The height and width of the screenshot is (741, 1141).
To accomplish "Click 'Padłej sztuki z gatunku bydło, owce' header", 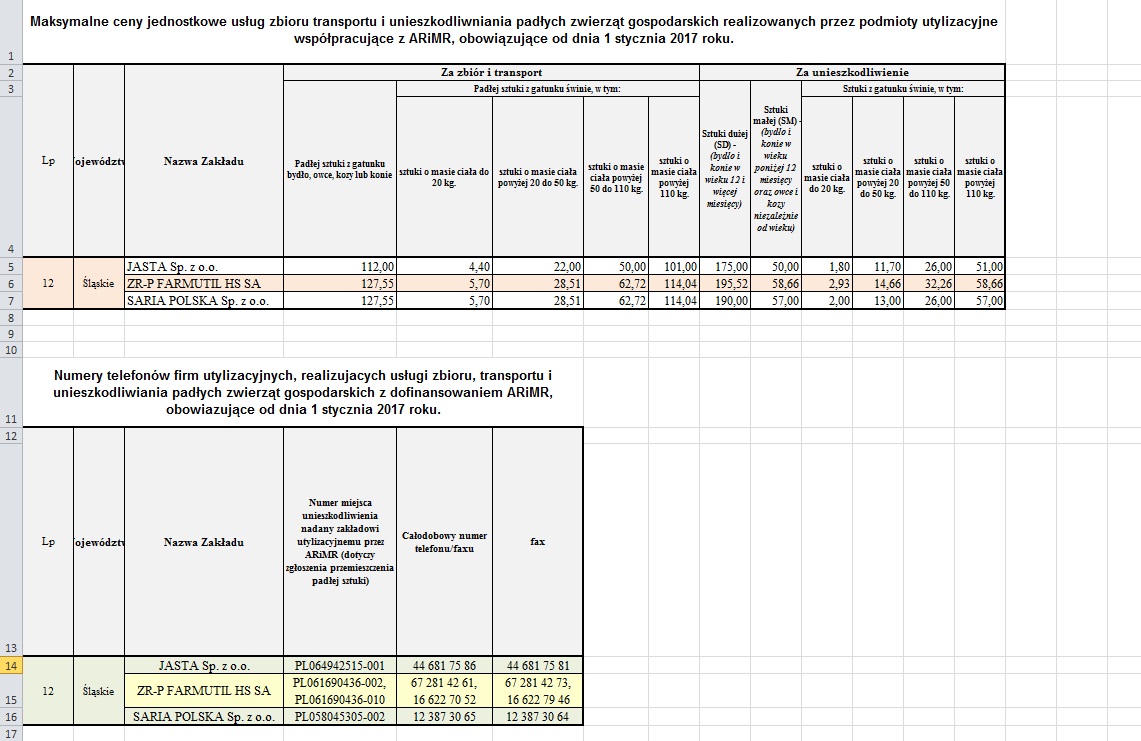I will [340, 169].
